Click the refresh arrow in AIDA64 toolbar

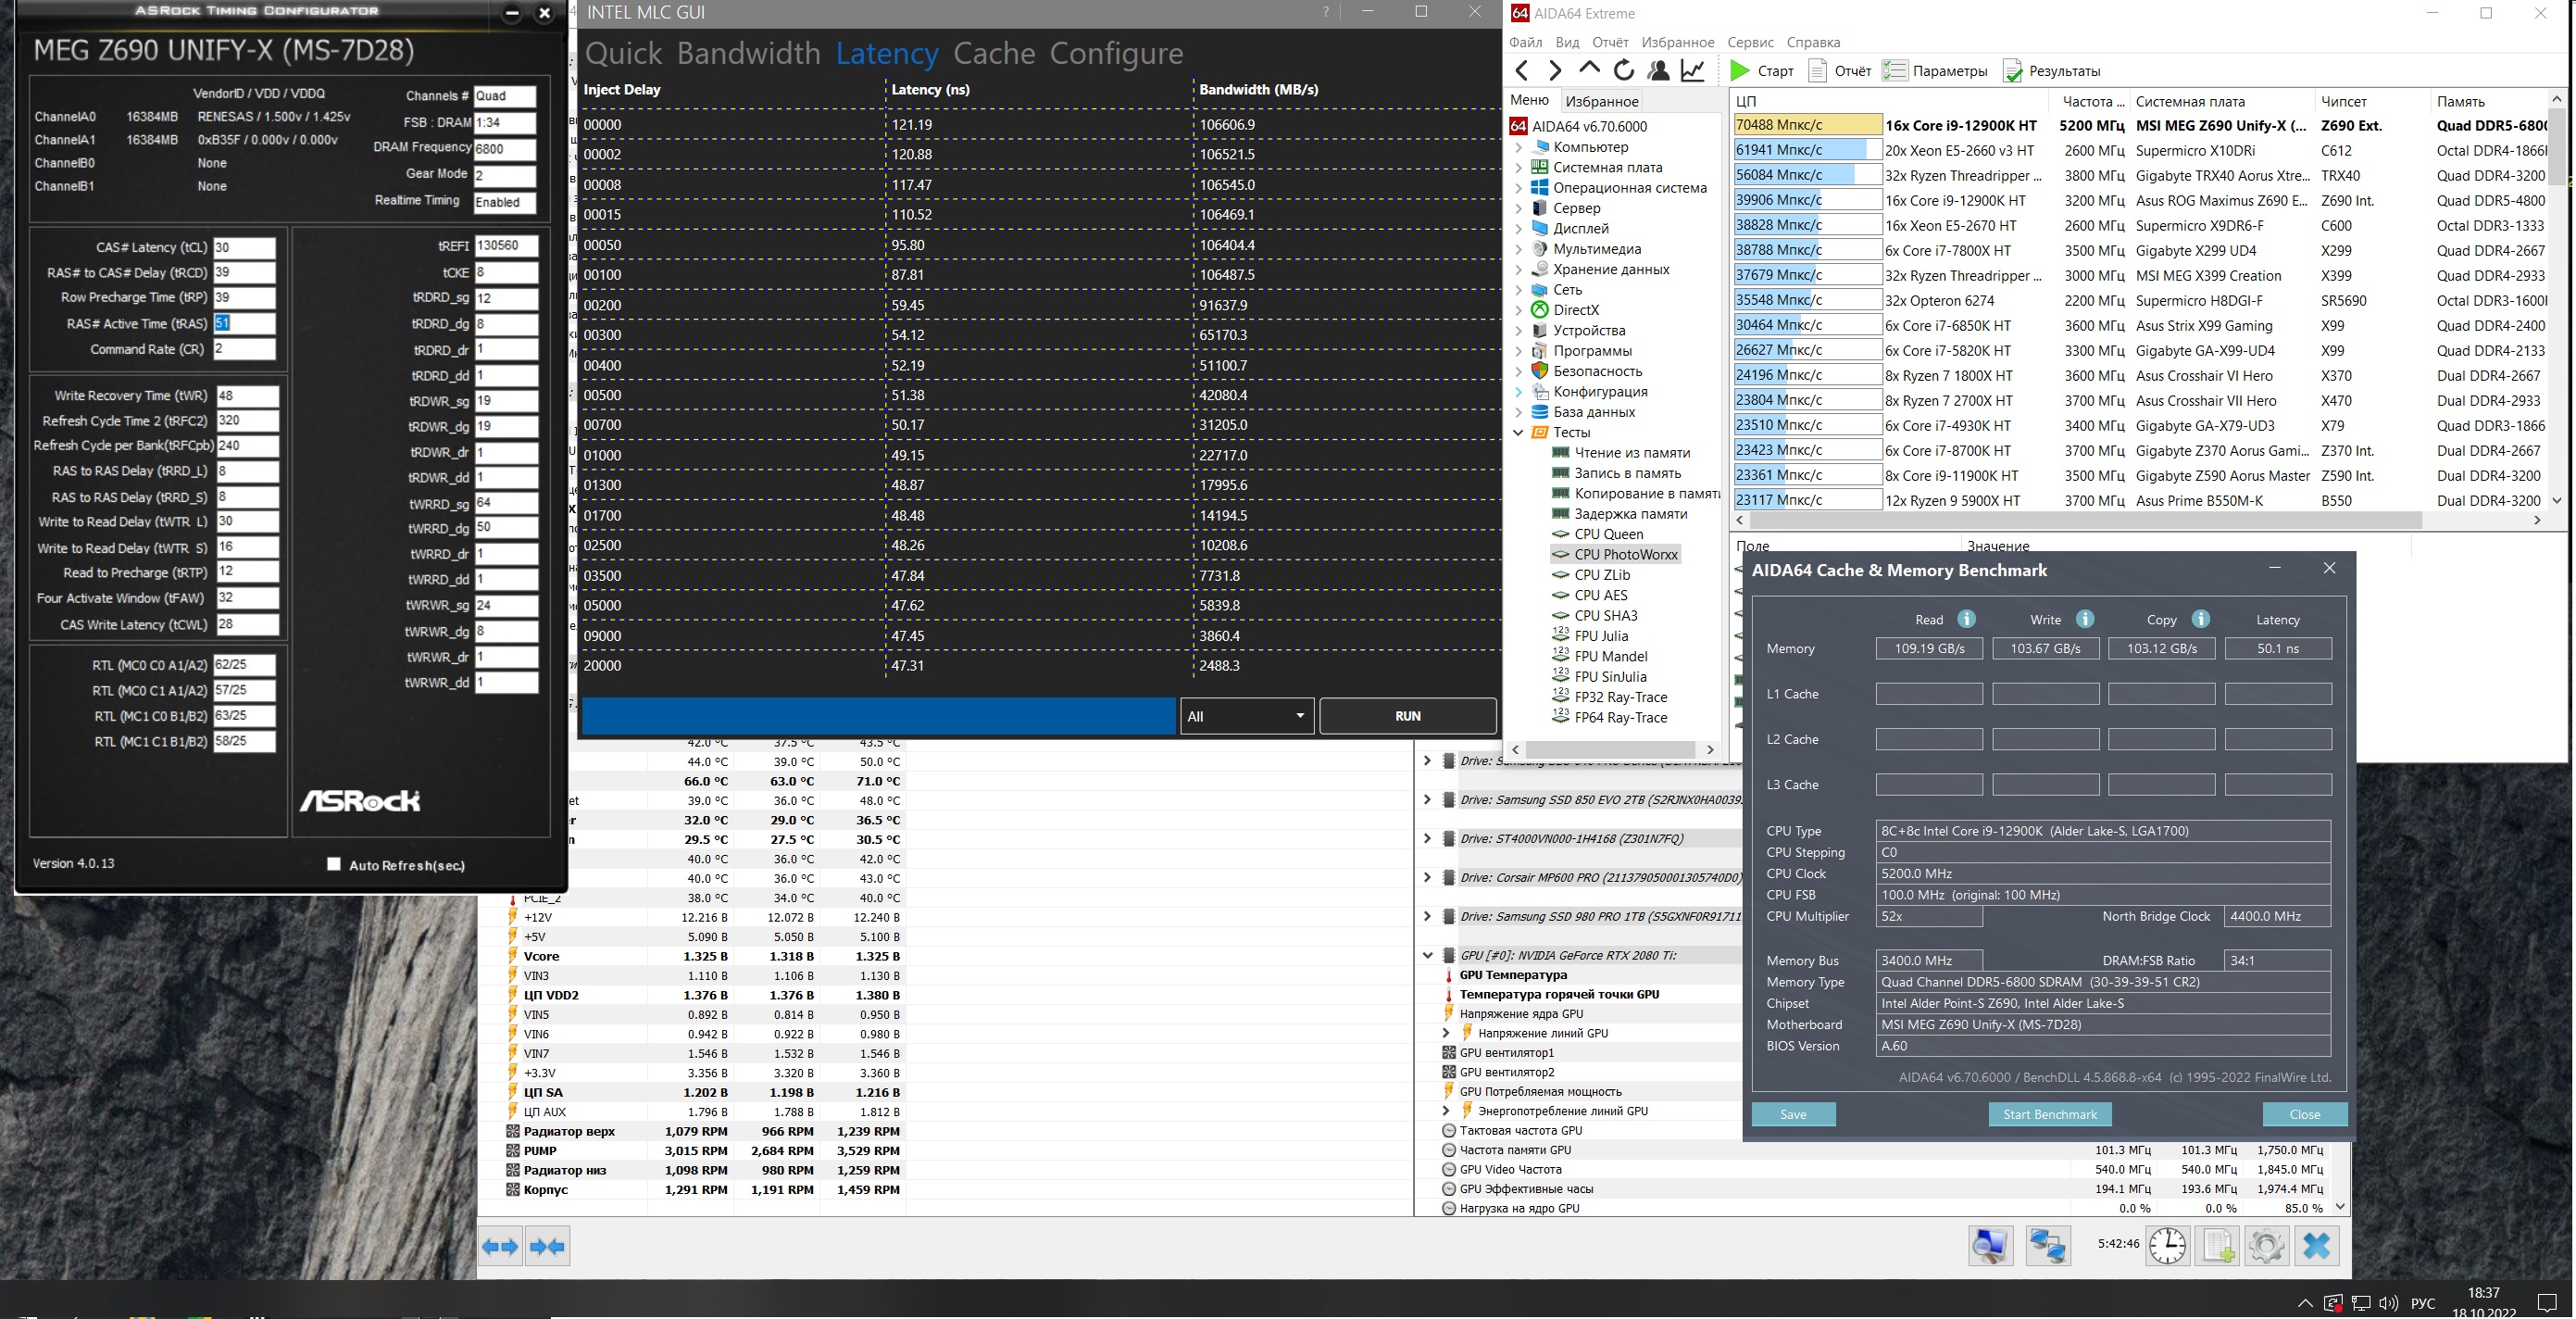(x=1624, y=70)
